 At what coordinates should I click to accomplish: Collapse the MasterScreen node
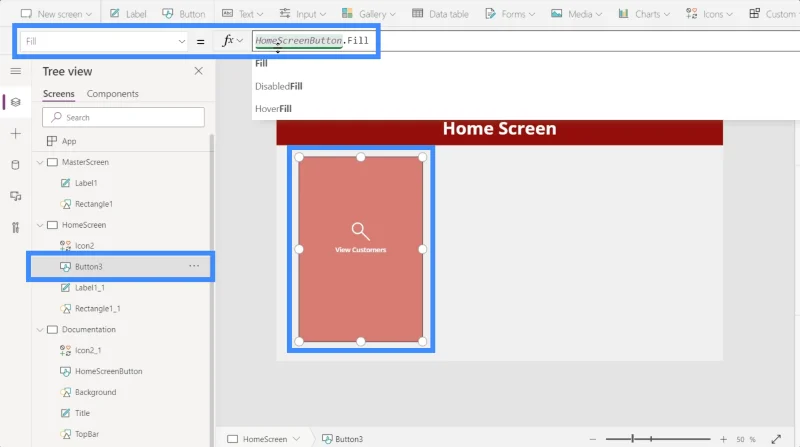click(40, 162)
